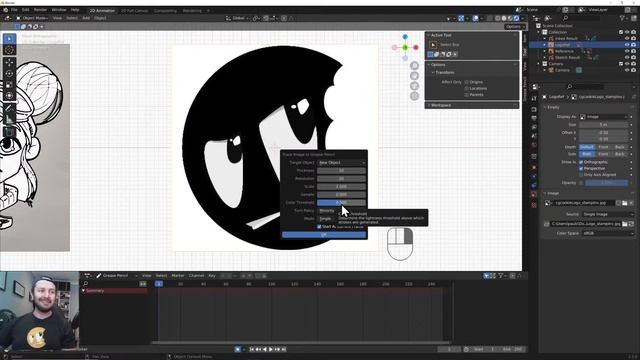Image resolution: width=640 pixels, height=360 pixels.
Task: Click the outliner display mode icon
Action: (x=549, y=18)
